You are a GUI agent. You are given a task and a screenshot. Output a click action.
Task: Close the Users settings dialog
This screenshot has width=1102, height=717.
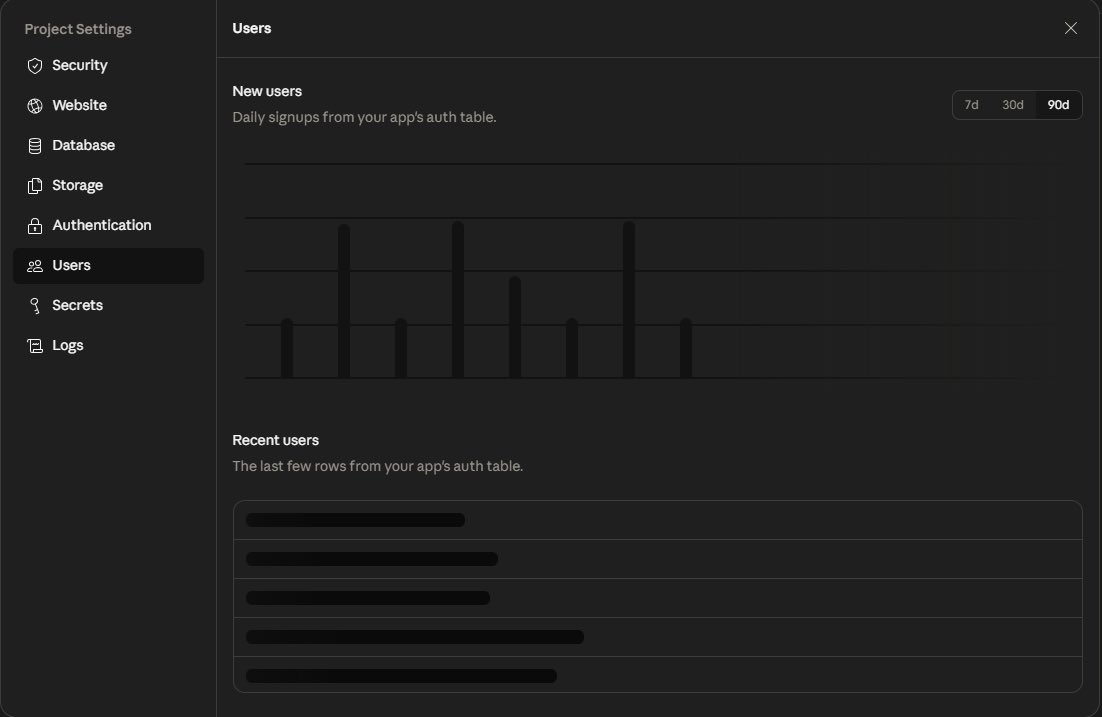click(x=1071, y=28)
